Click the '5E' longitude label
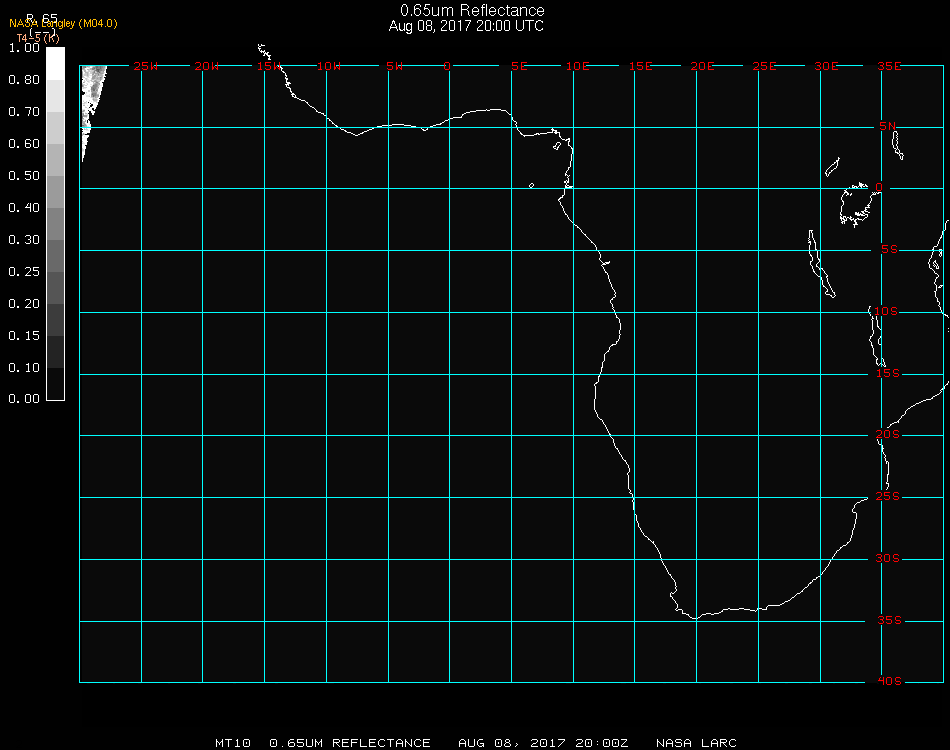The width and height of the screenshot is (950, 750). pos(519,66)
